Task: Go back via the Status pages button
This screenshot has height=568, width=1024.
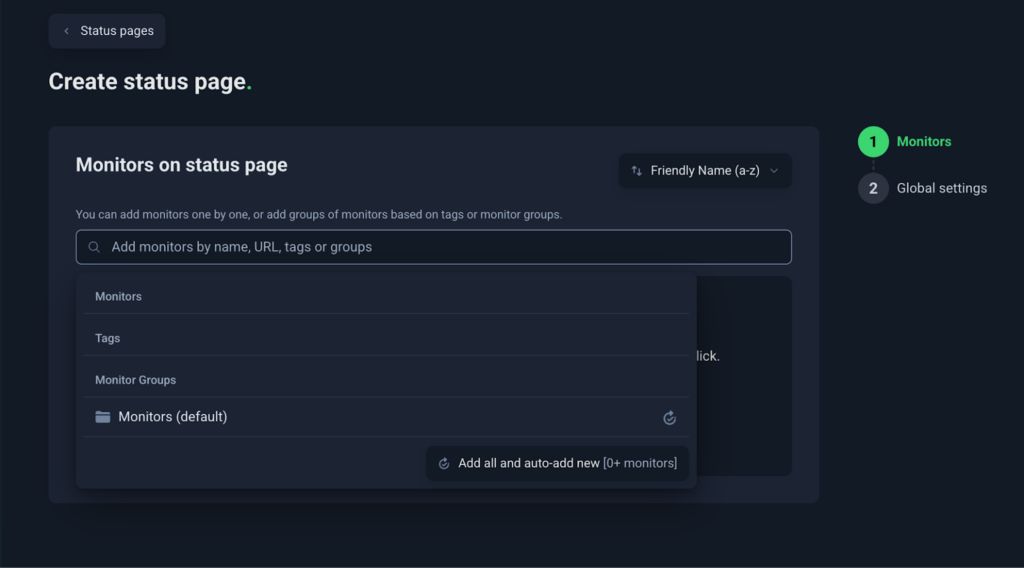Action: [107, 31]
